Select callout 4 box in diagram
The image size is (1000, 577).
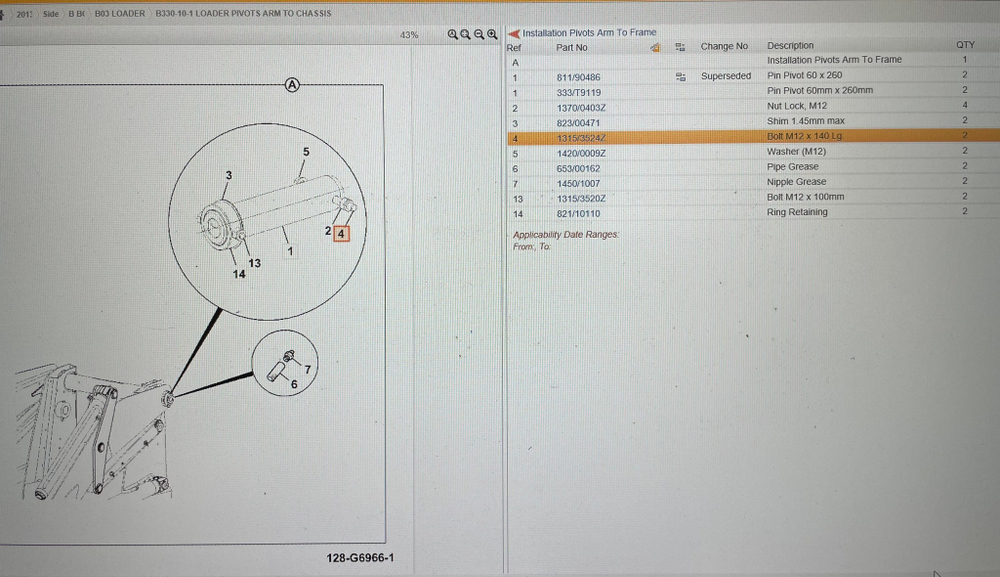[341, 234]
